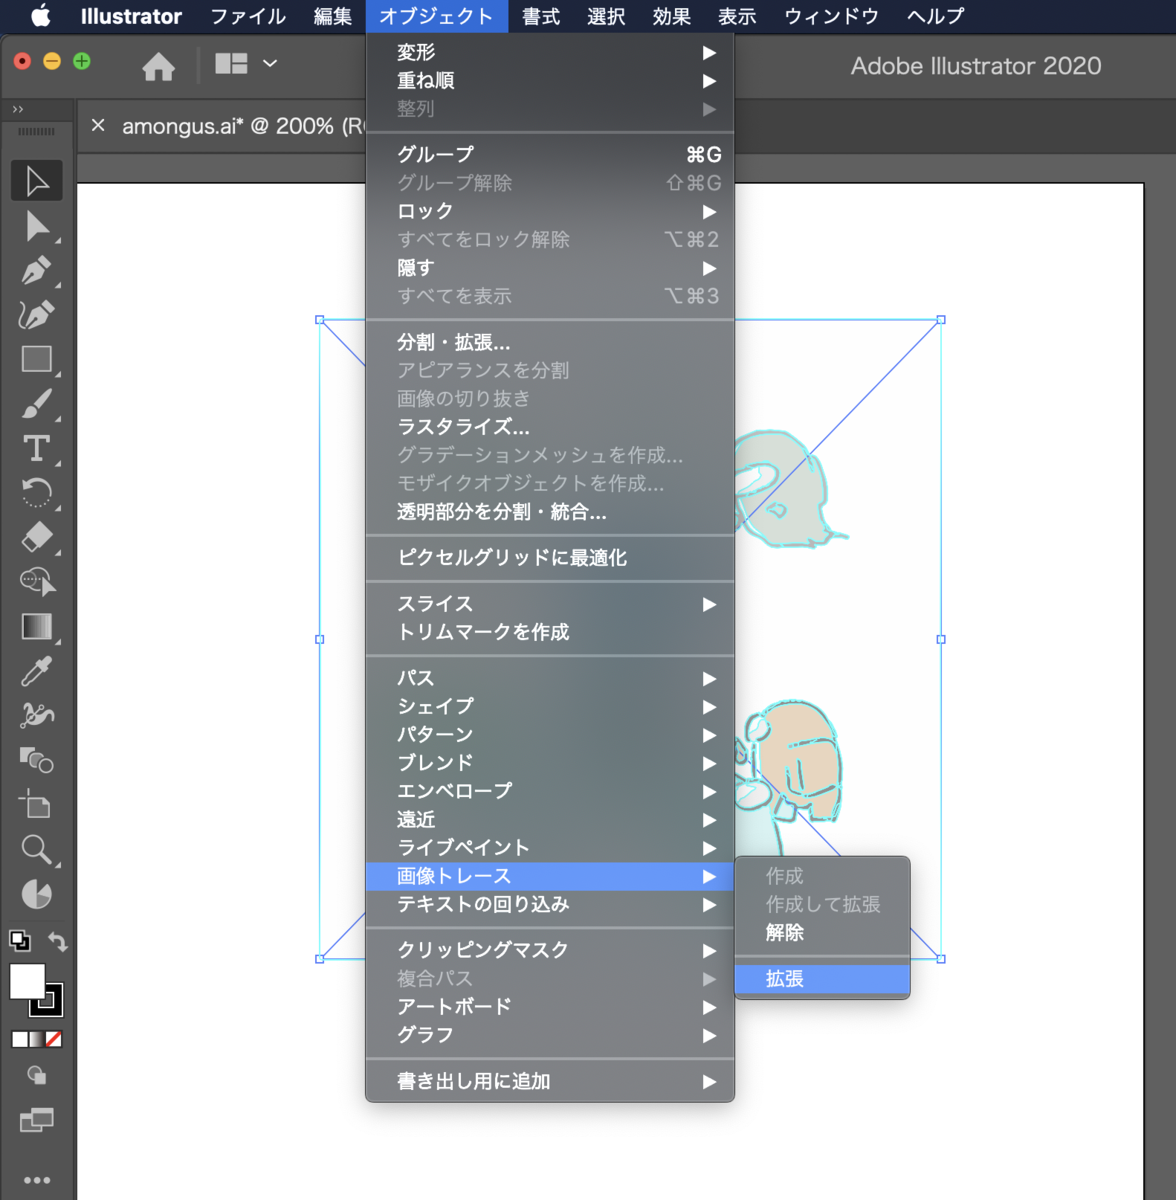Reset to default fill and stroke
The image size is (1176, 1200).
point(19,940)
